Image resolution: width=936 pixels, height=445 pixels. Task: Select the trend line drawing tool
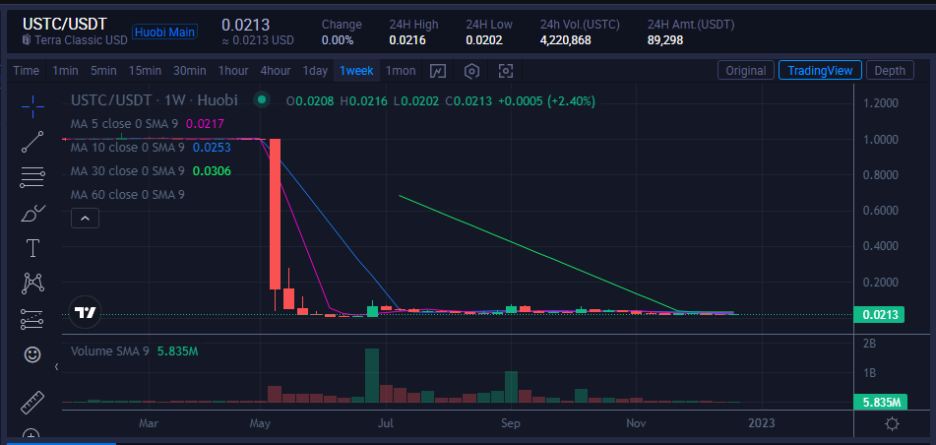click(32, 142)
